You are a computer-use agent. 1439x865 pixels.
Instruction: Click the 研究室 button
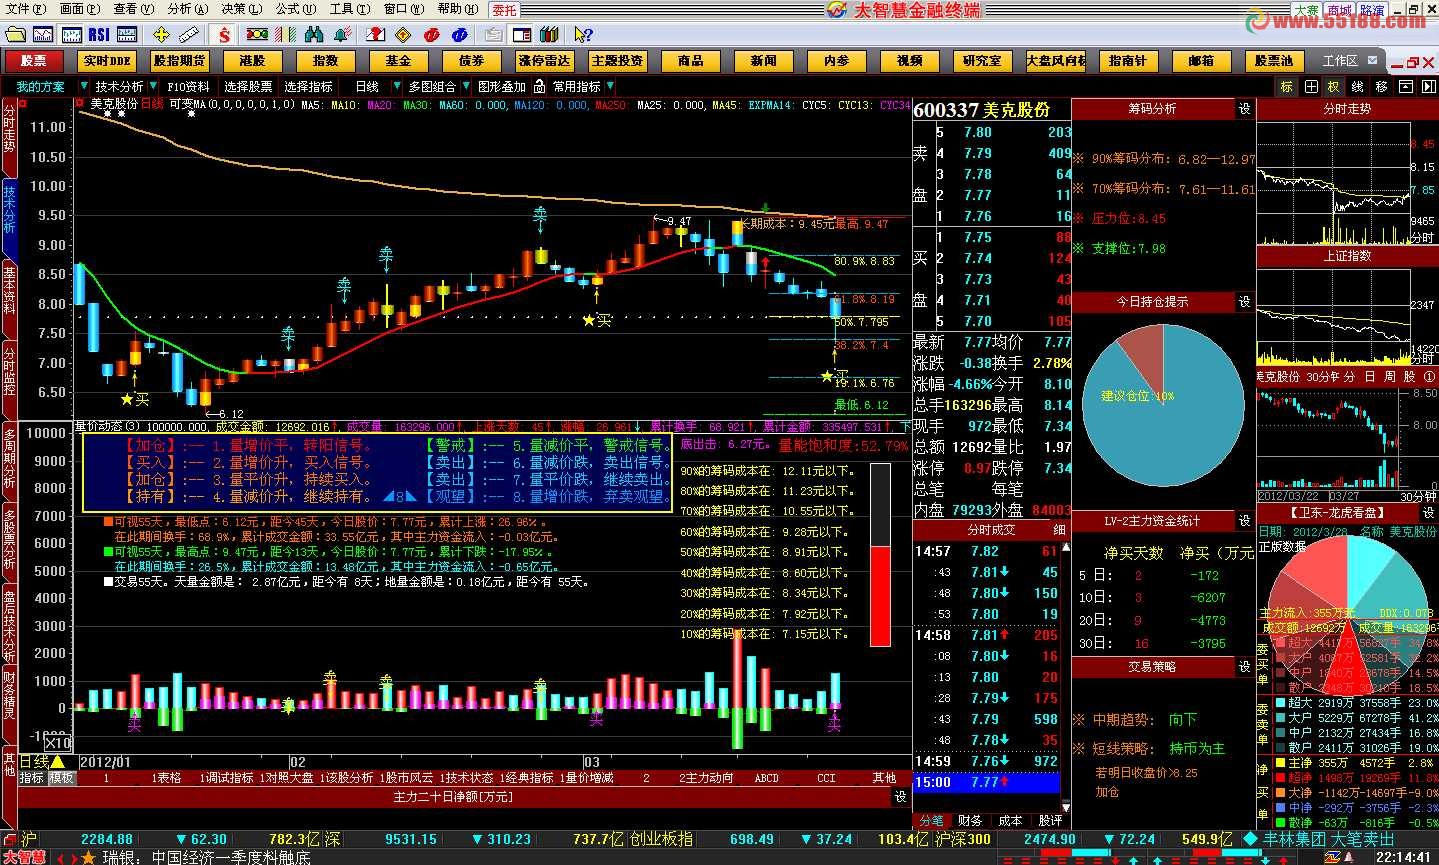(x=982, y=61)
